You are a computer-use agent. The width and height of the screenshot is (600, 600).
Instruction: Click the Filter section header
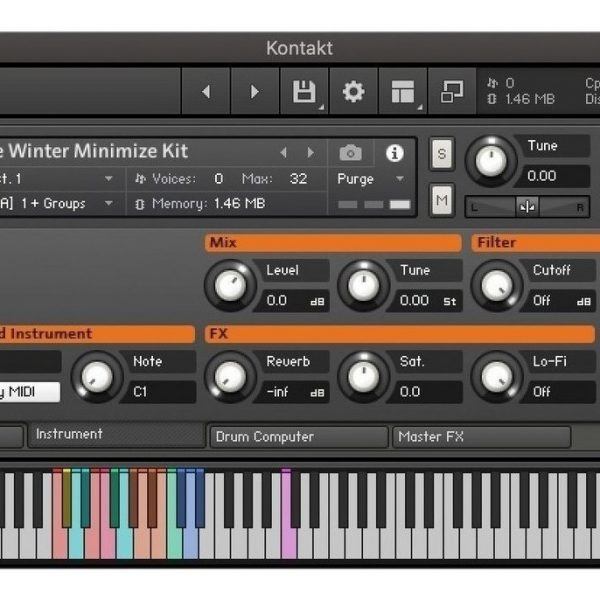(x=536, y=243)
